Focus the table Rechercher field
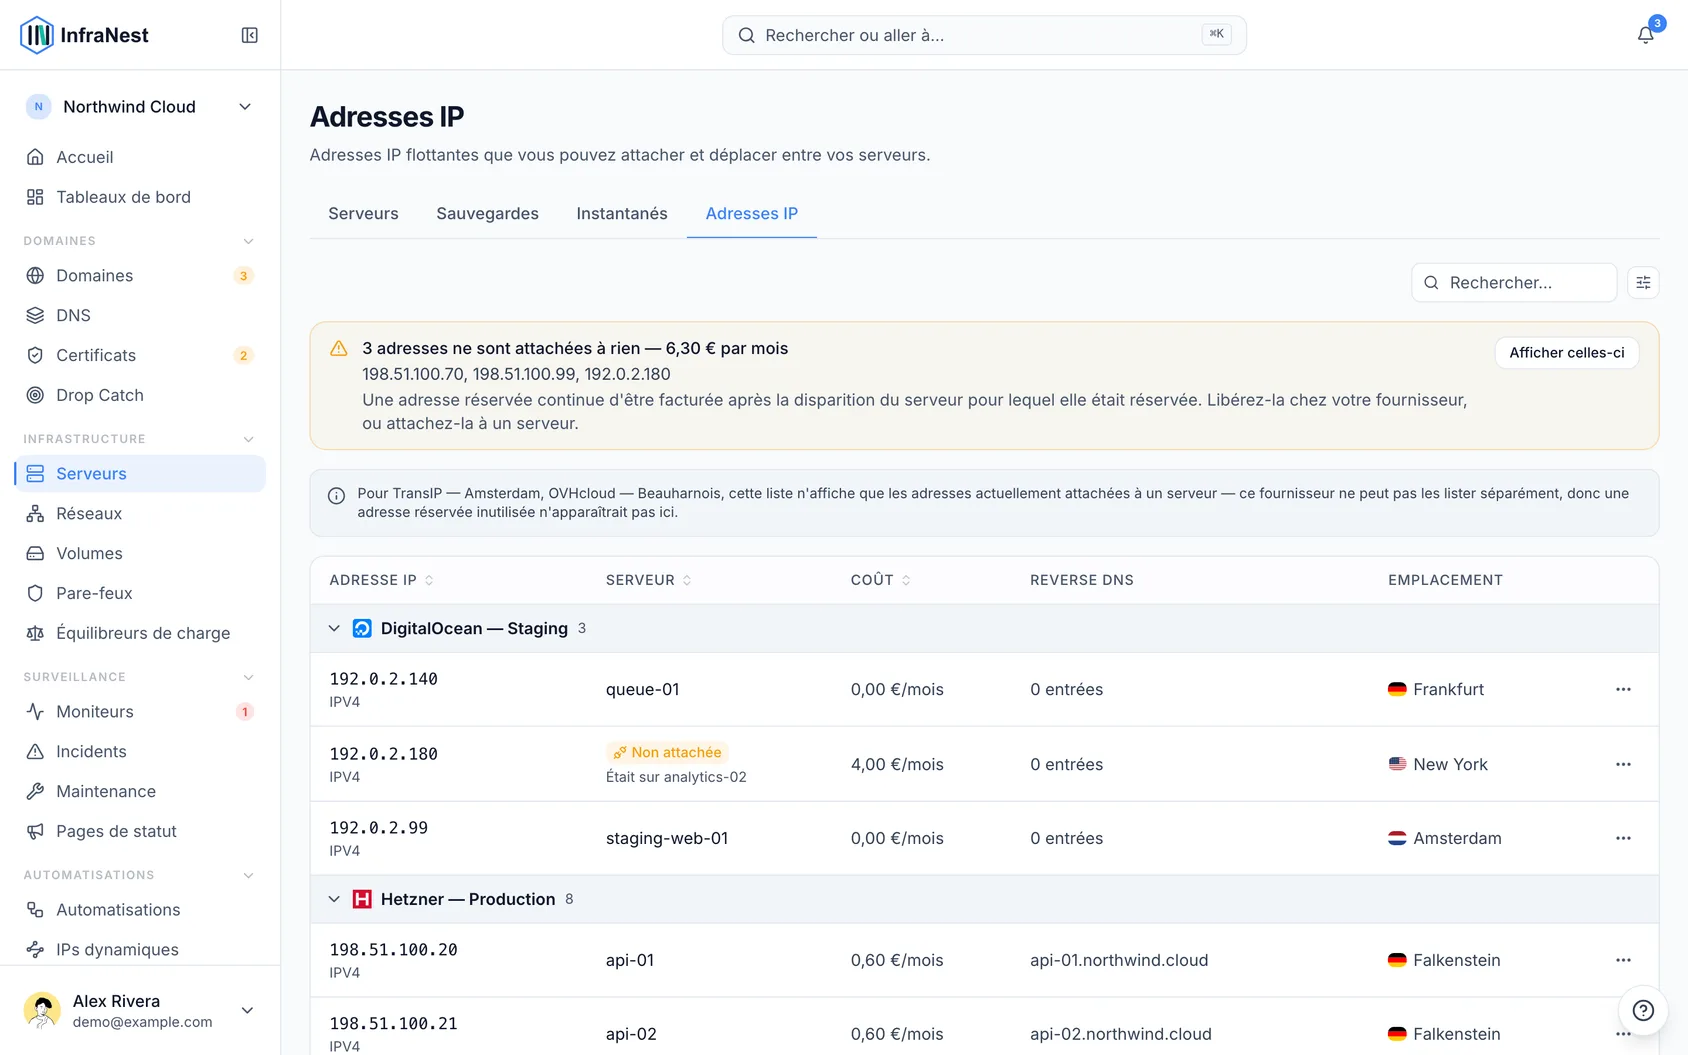This screenshot has height=1055, width=1688. pos(1514,283)
